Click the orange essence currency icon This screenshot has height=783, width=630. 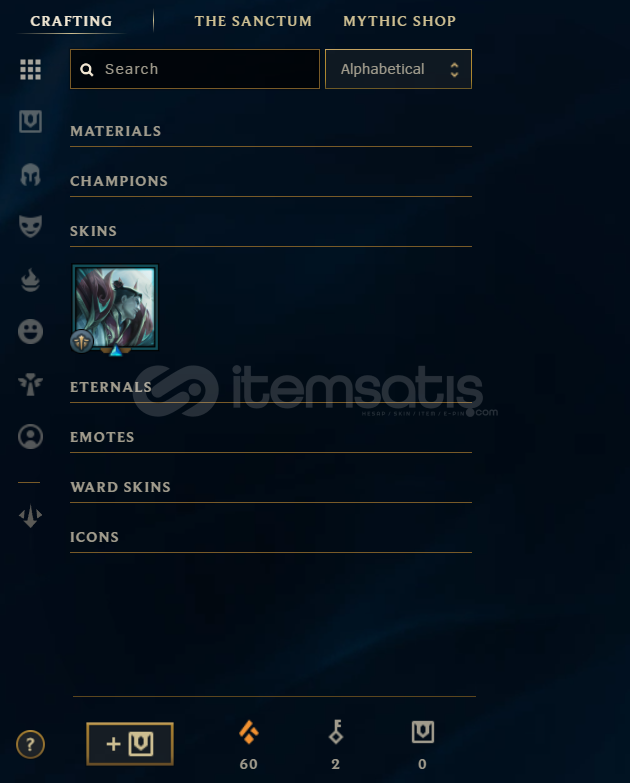(x=249, y=733)
